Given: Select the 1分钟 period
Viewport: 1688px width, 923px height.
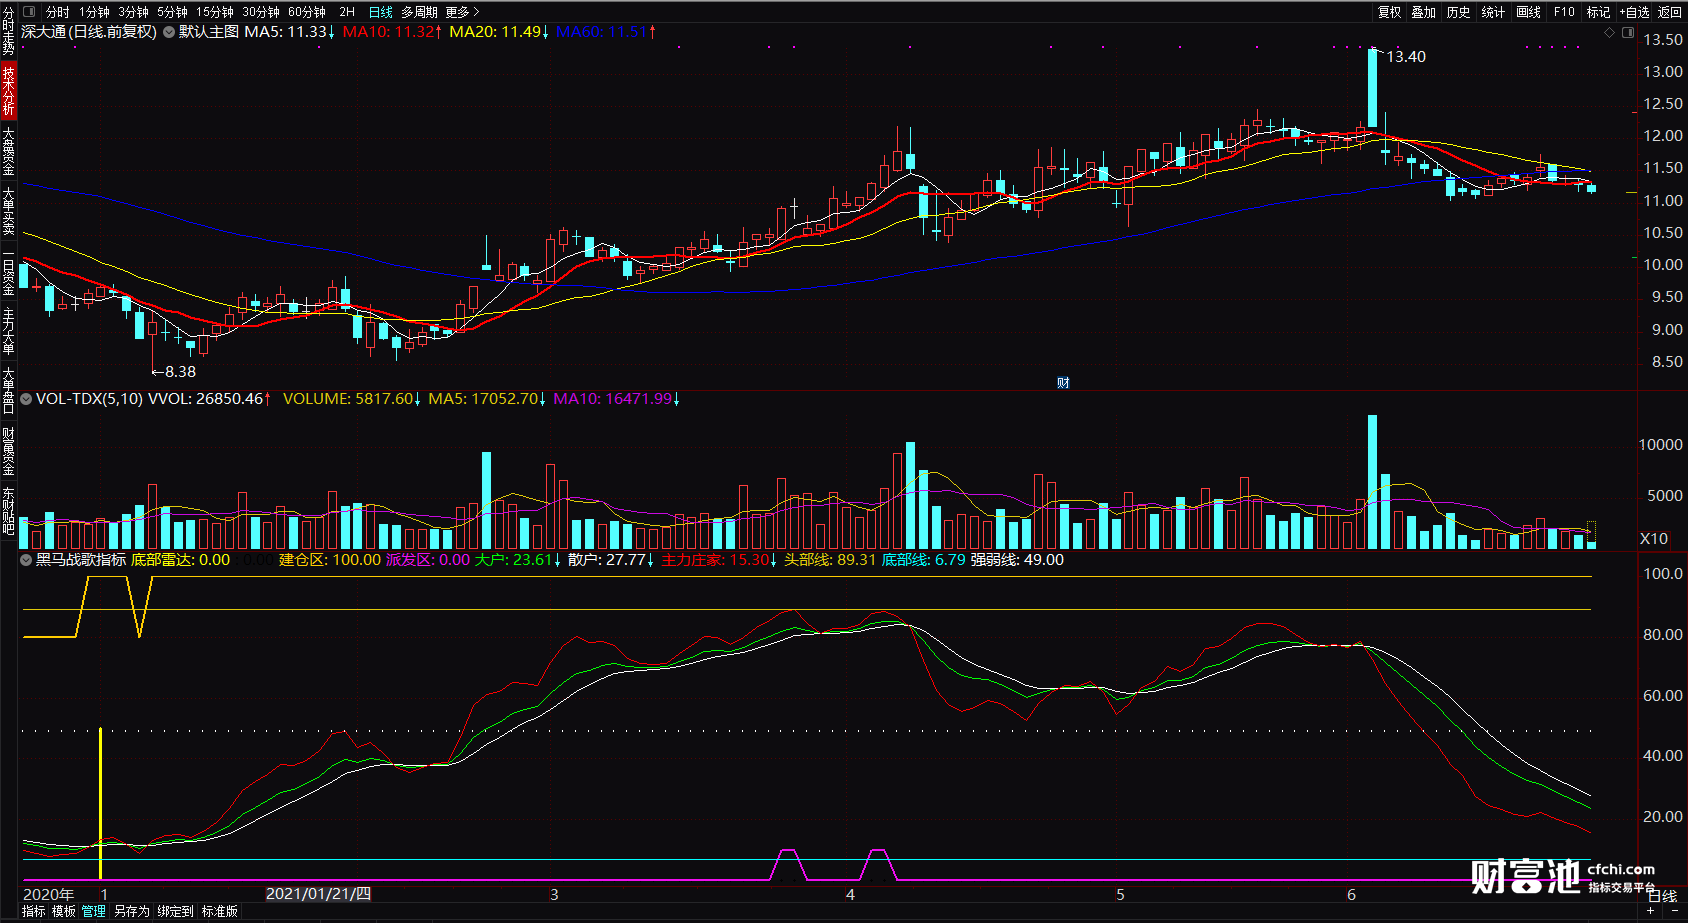Looking at the screenshot, I should pyautogui.click(x=95, y=12).
